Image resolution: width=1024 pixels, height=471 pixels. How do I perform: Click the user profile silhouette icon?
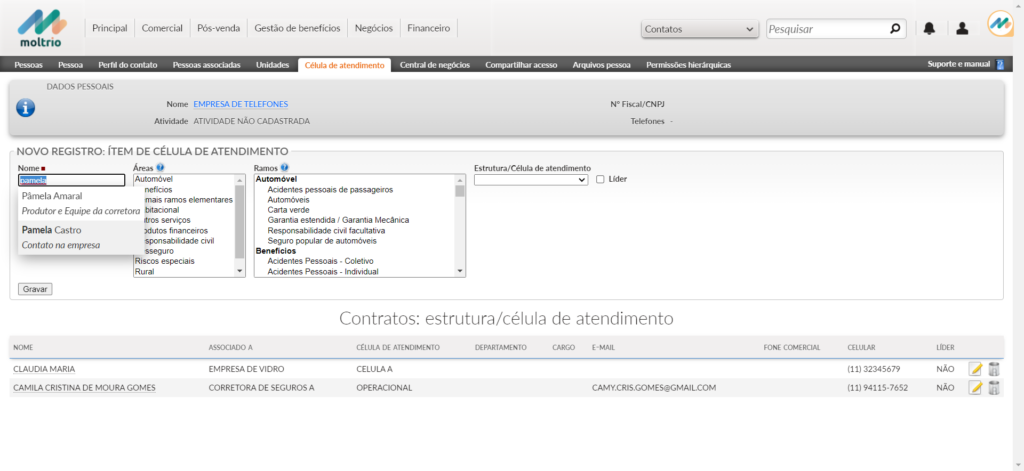coord(962,29)
